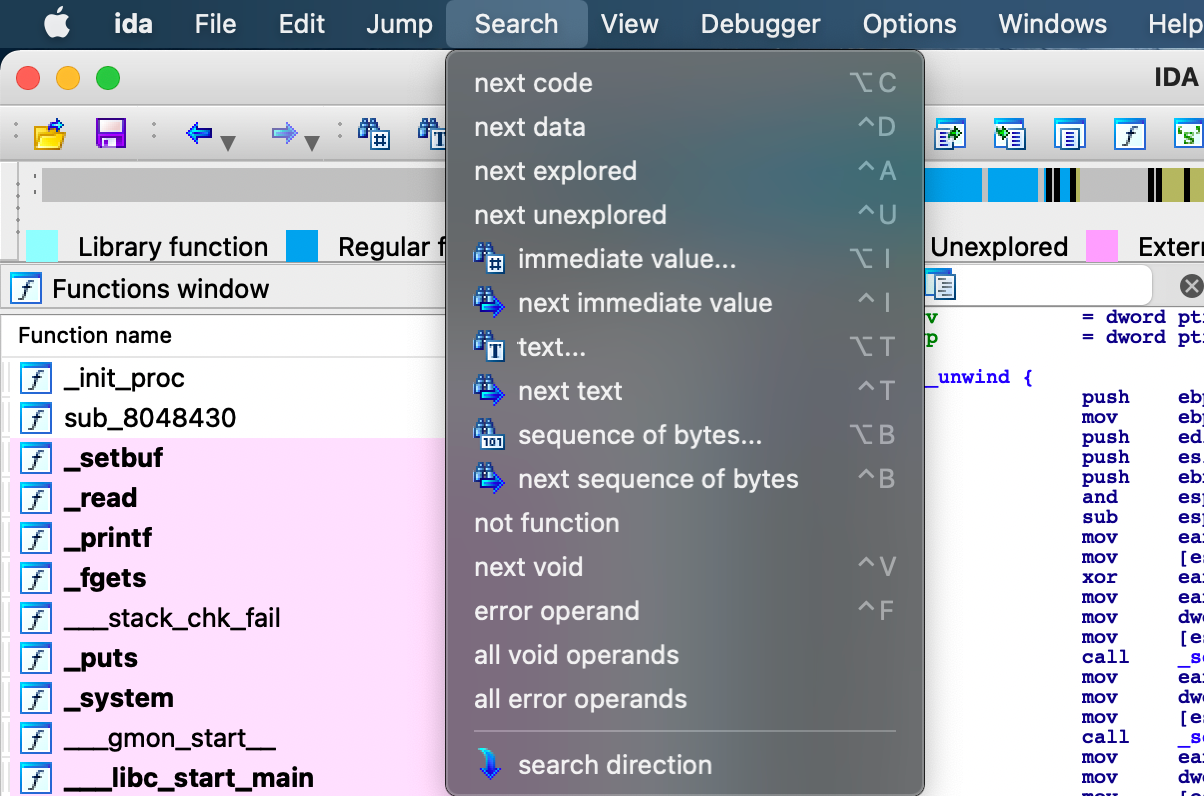
Task: Click the pink External symbol legend swatch
Action: [1102, 246]
